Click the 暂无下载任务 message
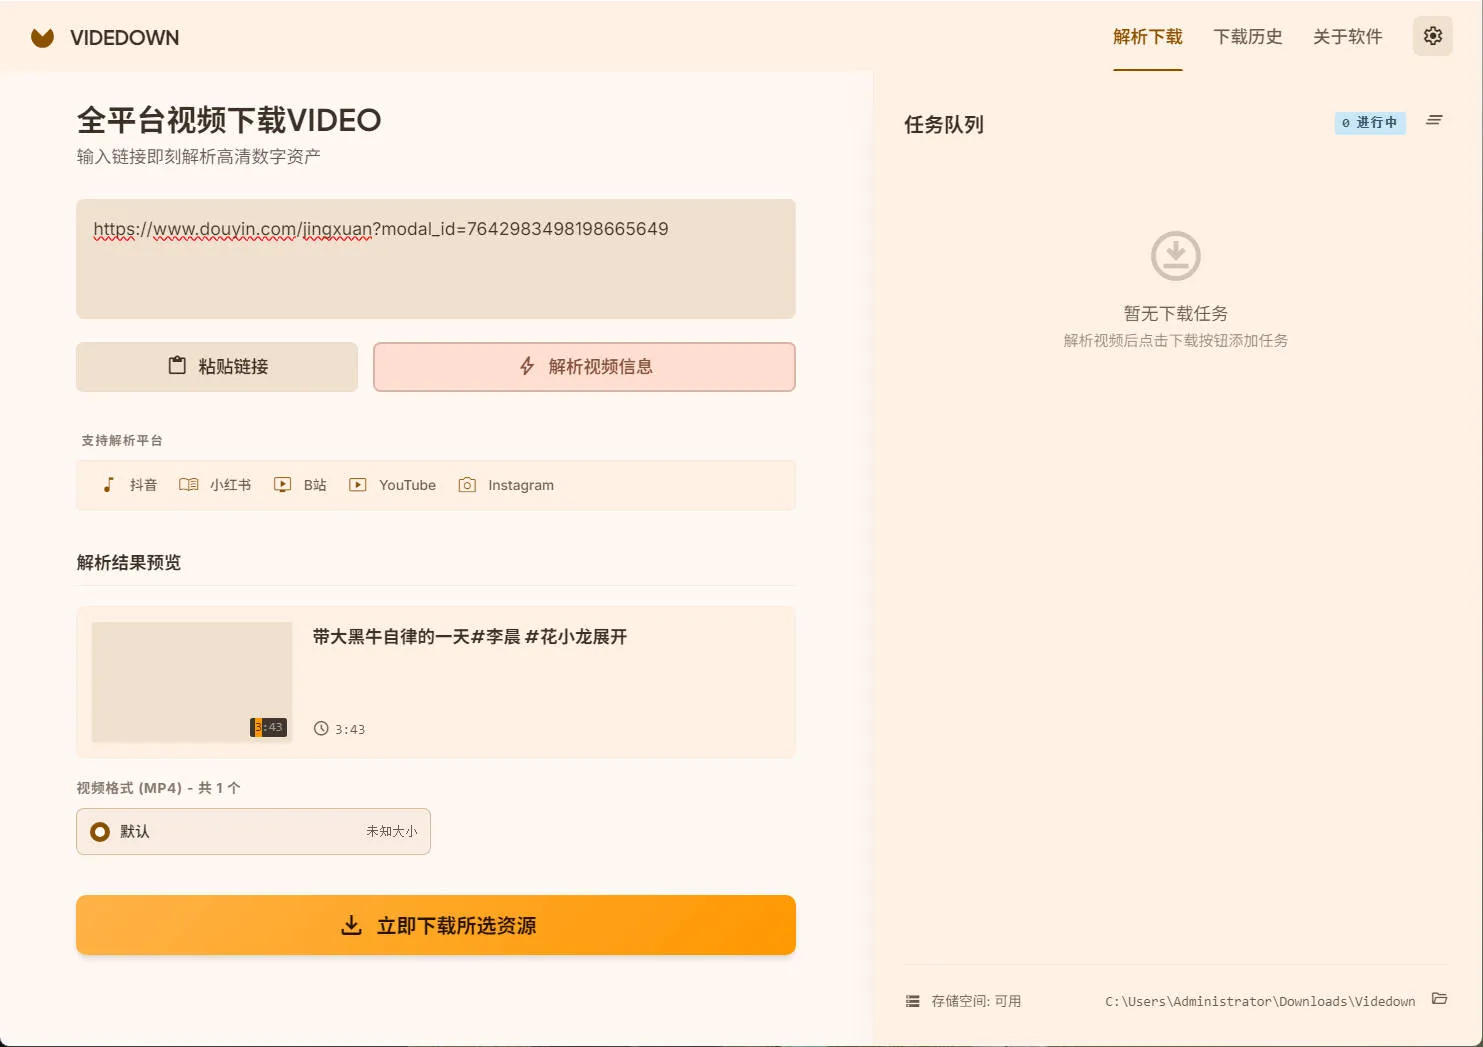The image size is (1483, 1047). pos(1176,313)
